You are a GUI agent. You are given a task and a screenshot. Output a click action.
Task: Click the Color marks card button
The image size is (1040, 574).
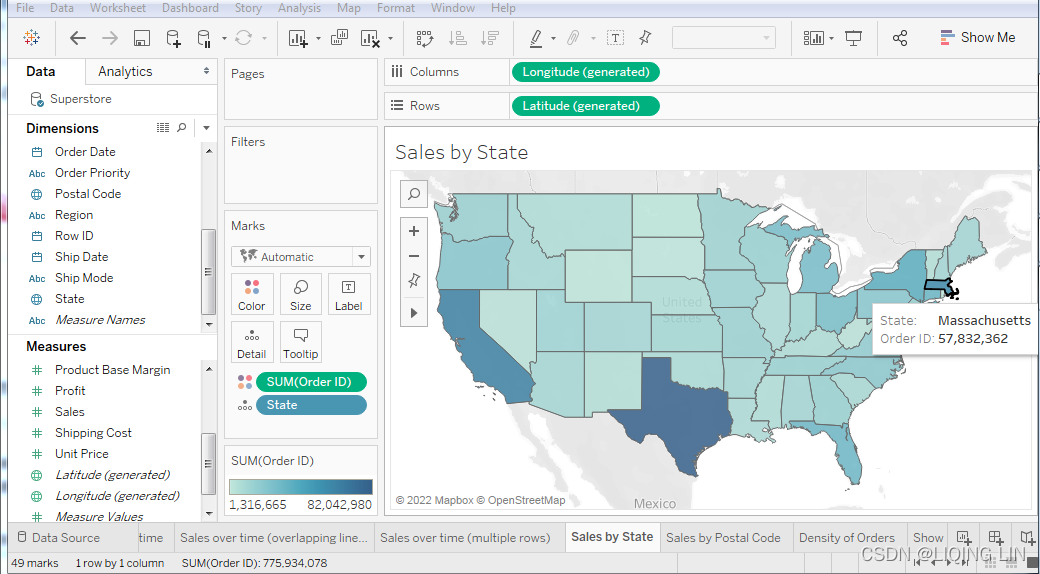pyautogui.click(x=251, y=294)
